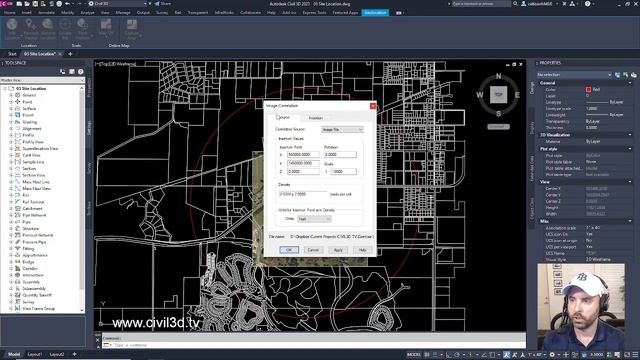Switch to the Layout1 tab

coord(35,354)
